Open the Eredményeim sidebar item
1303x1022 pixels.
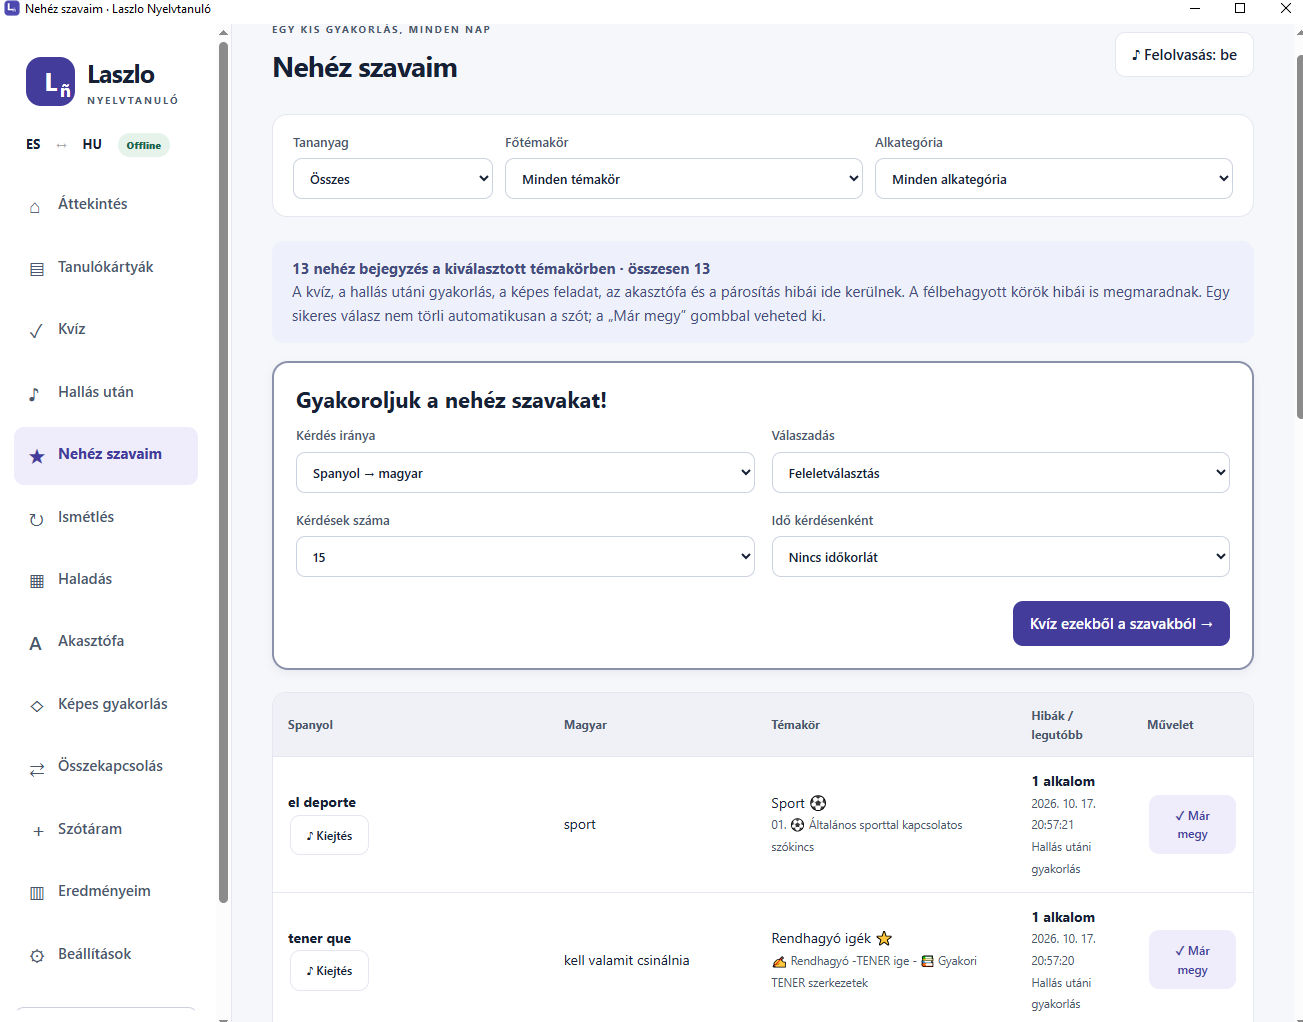pos(106,891)
